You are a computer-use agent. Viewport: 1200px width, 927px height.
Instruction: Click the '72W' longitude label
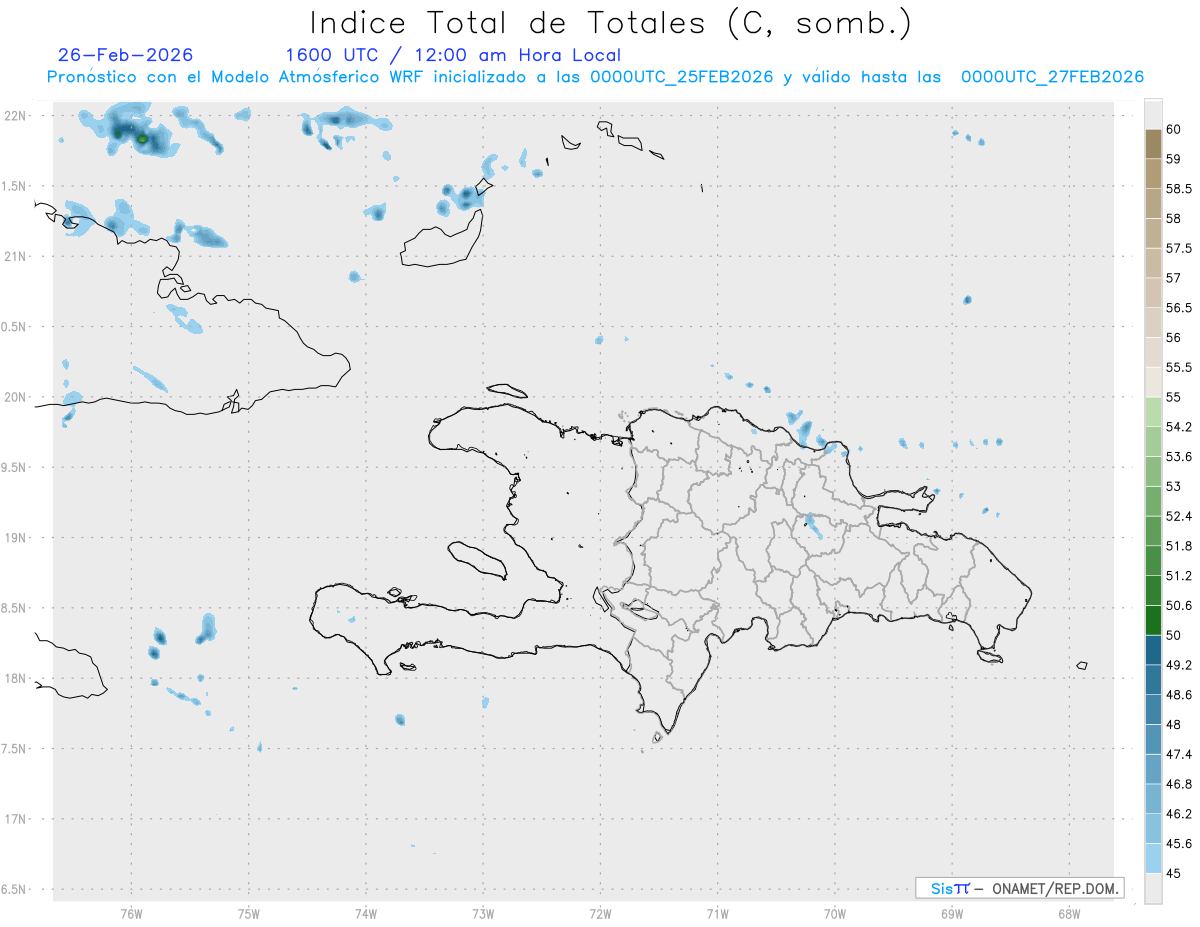pyautogui.click(x=600, y=914)
